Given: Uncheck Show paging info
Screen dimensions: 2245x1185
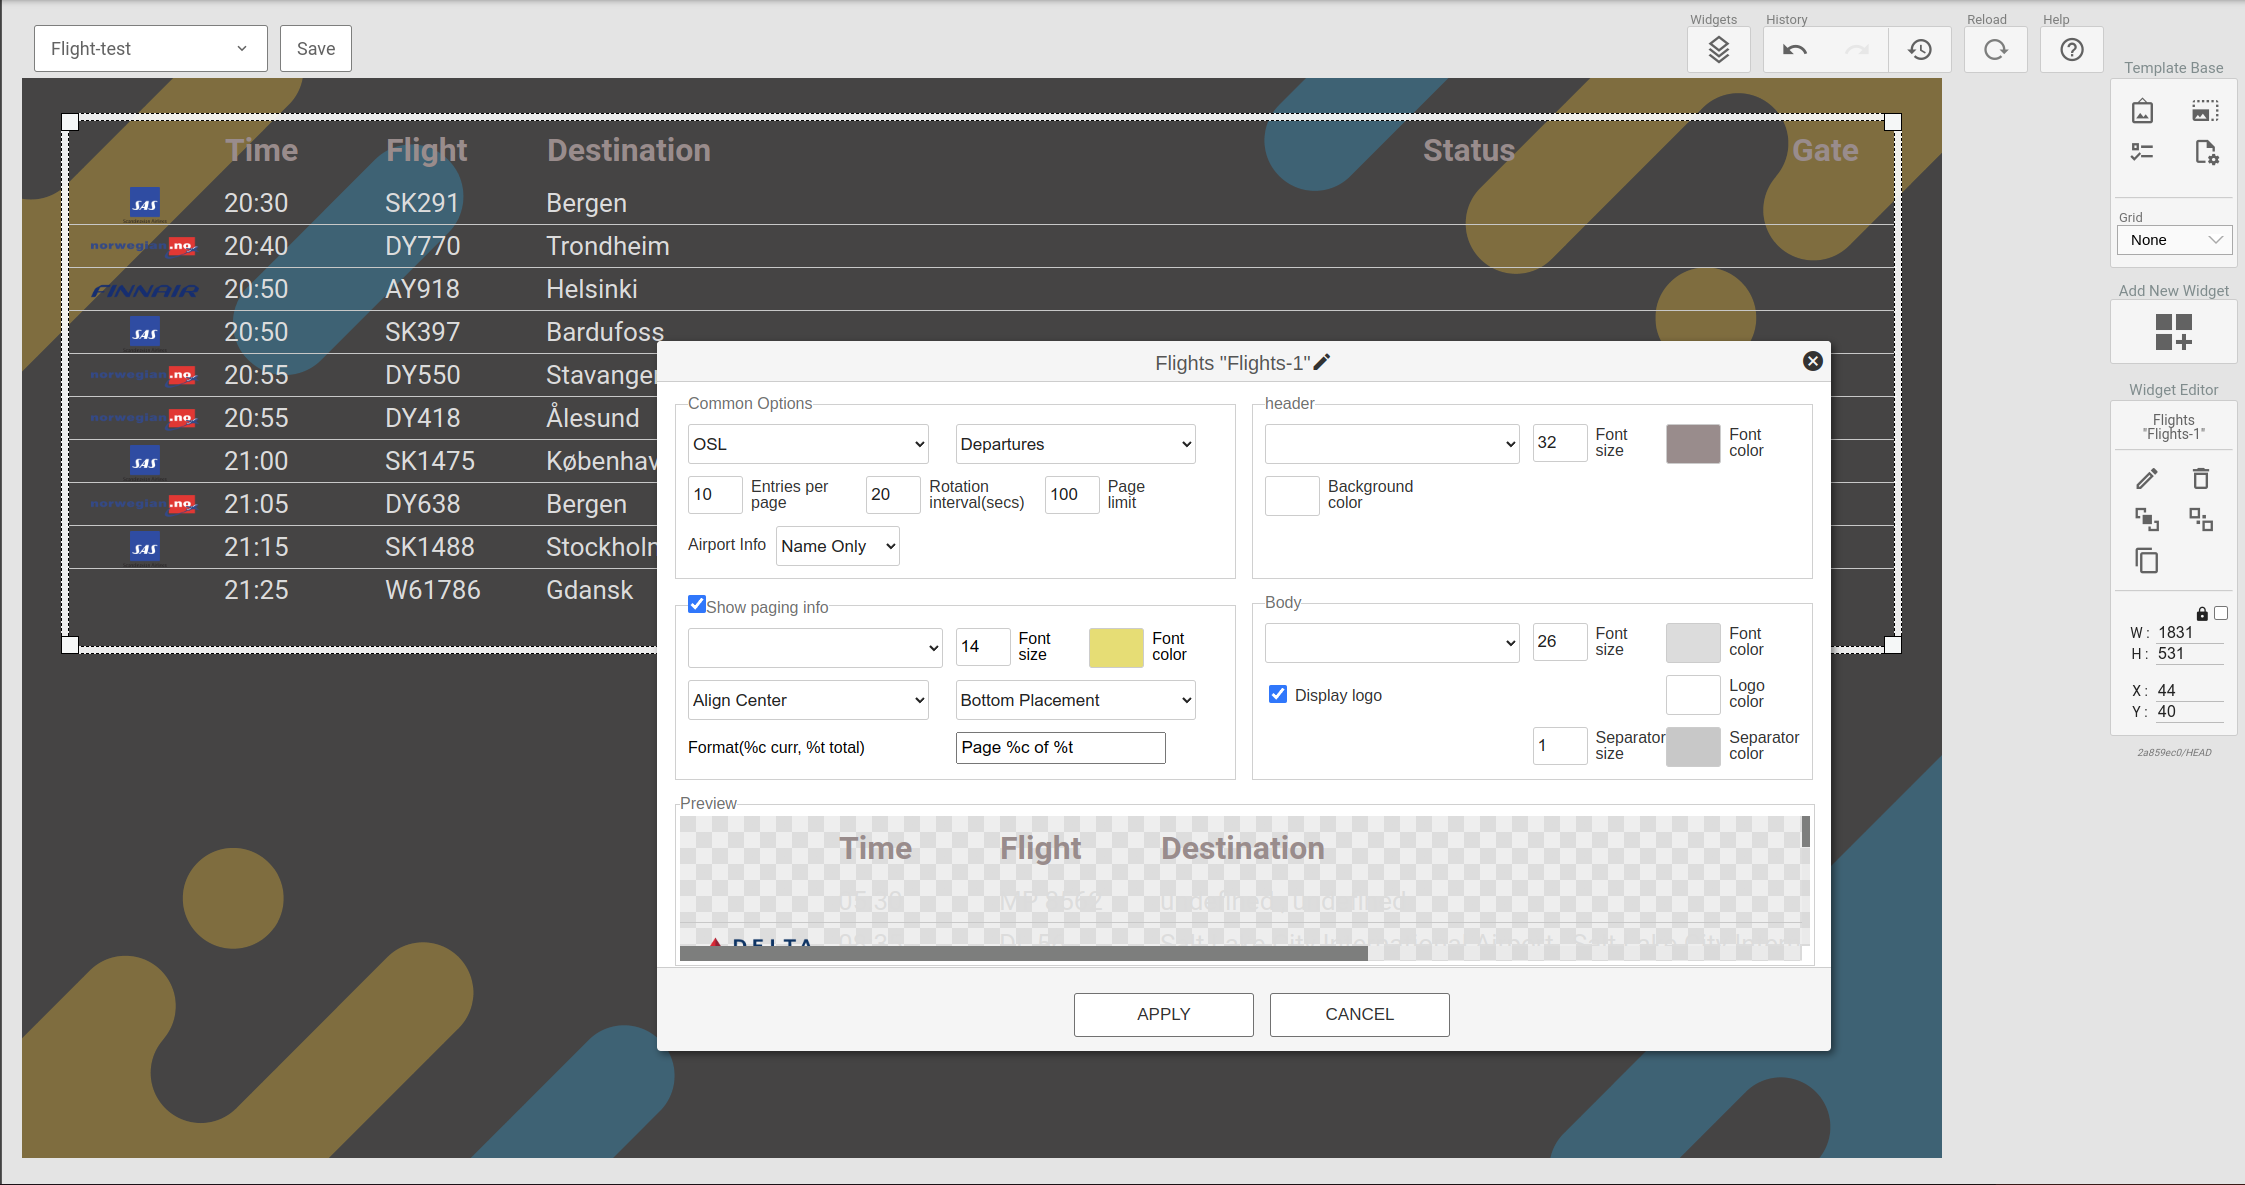Looking at the screenshot, I should [697, 604].
